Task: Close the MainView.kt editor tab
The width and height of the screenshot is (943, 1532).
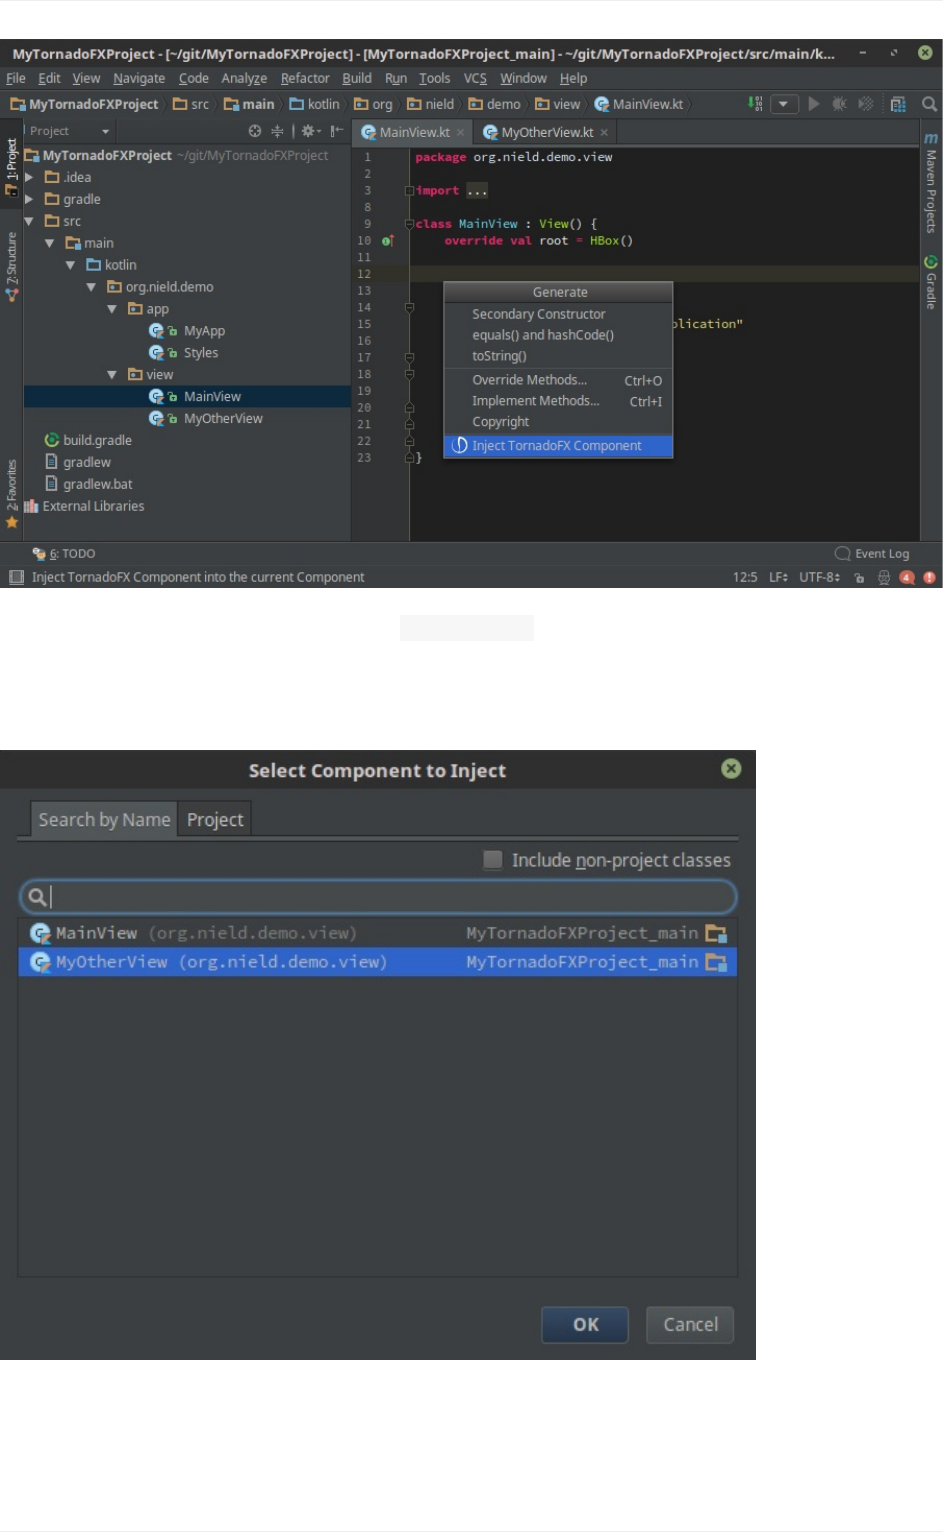Action: pyautogui.click(x=460, y=132)
